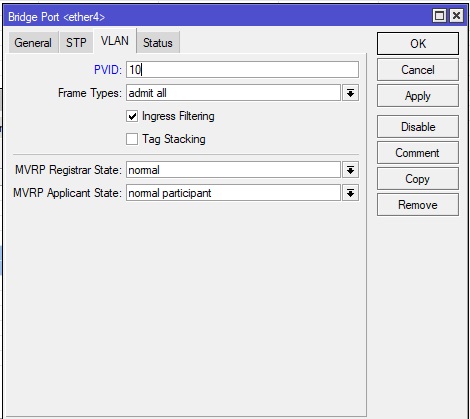
Task: Click the MVRP Applicant State field
Action: click(x=233, y=193)
